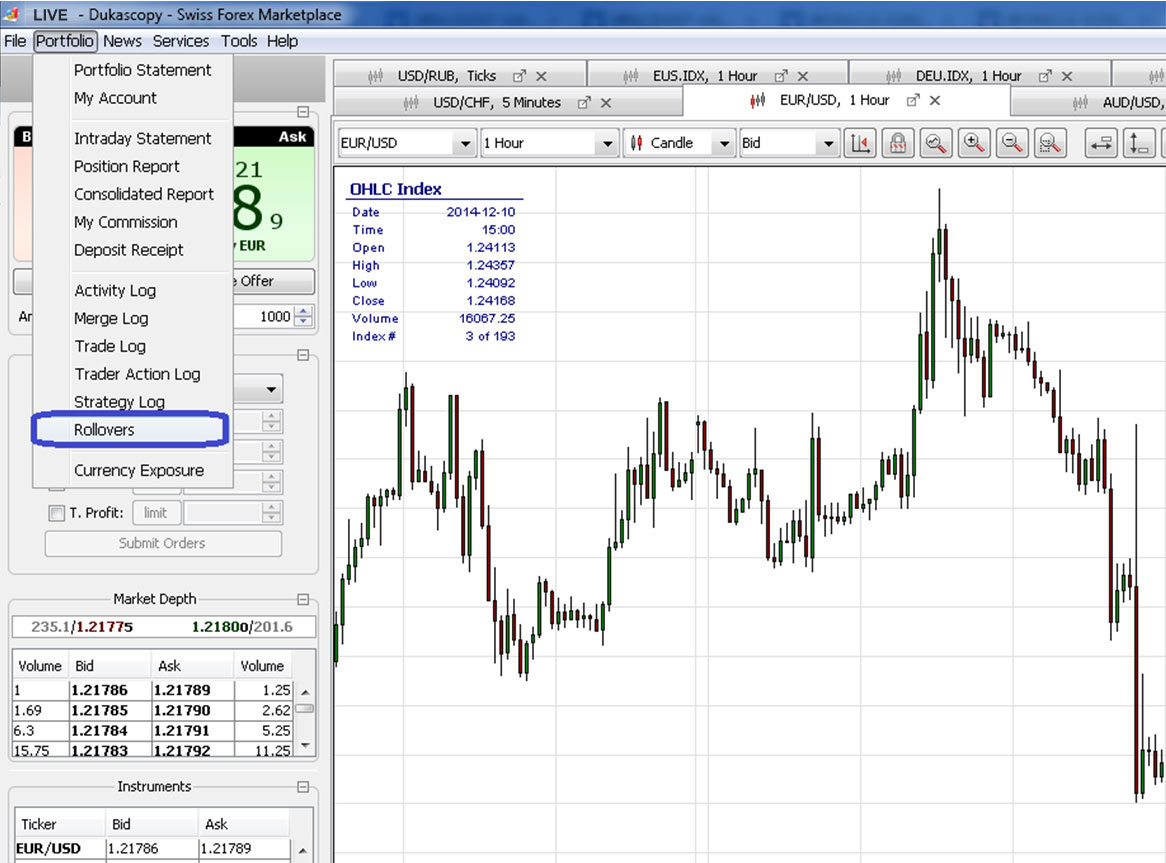Image resolution: width=1166 pixels, height=863 pixels.
Task: Collapse the Market Depth panel
Action: click(303, 599)
